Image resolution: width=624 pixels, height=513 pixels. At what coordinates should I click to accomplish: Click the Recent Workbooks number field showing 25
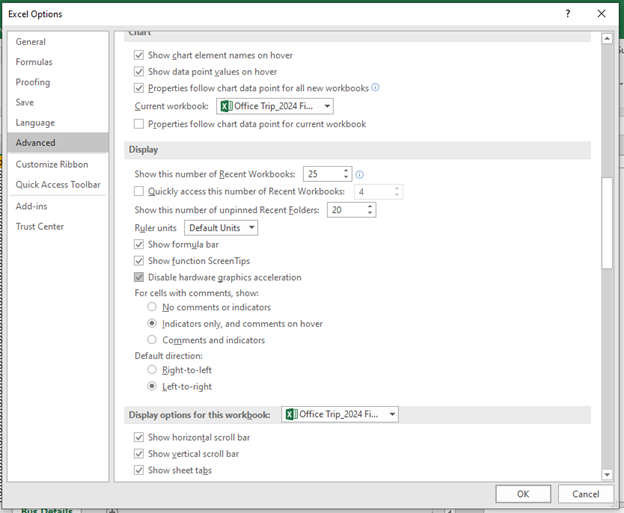(x=323, y=174)
